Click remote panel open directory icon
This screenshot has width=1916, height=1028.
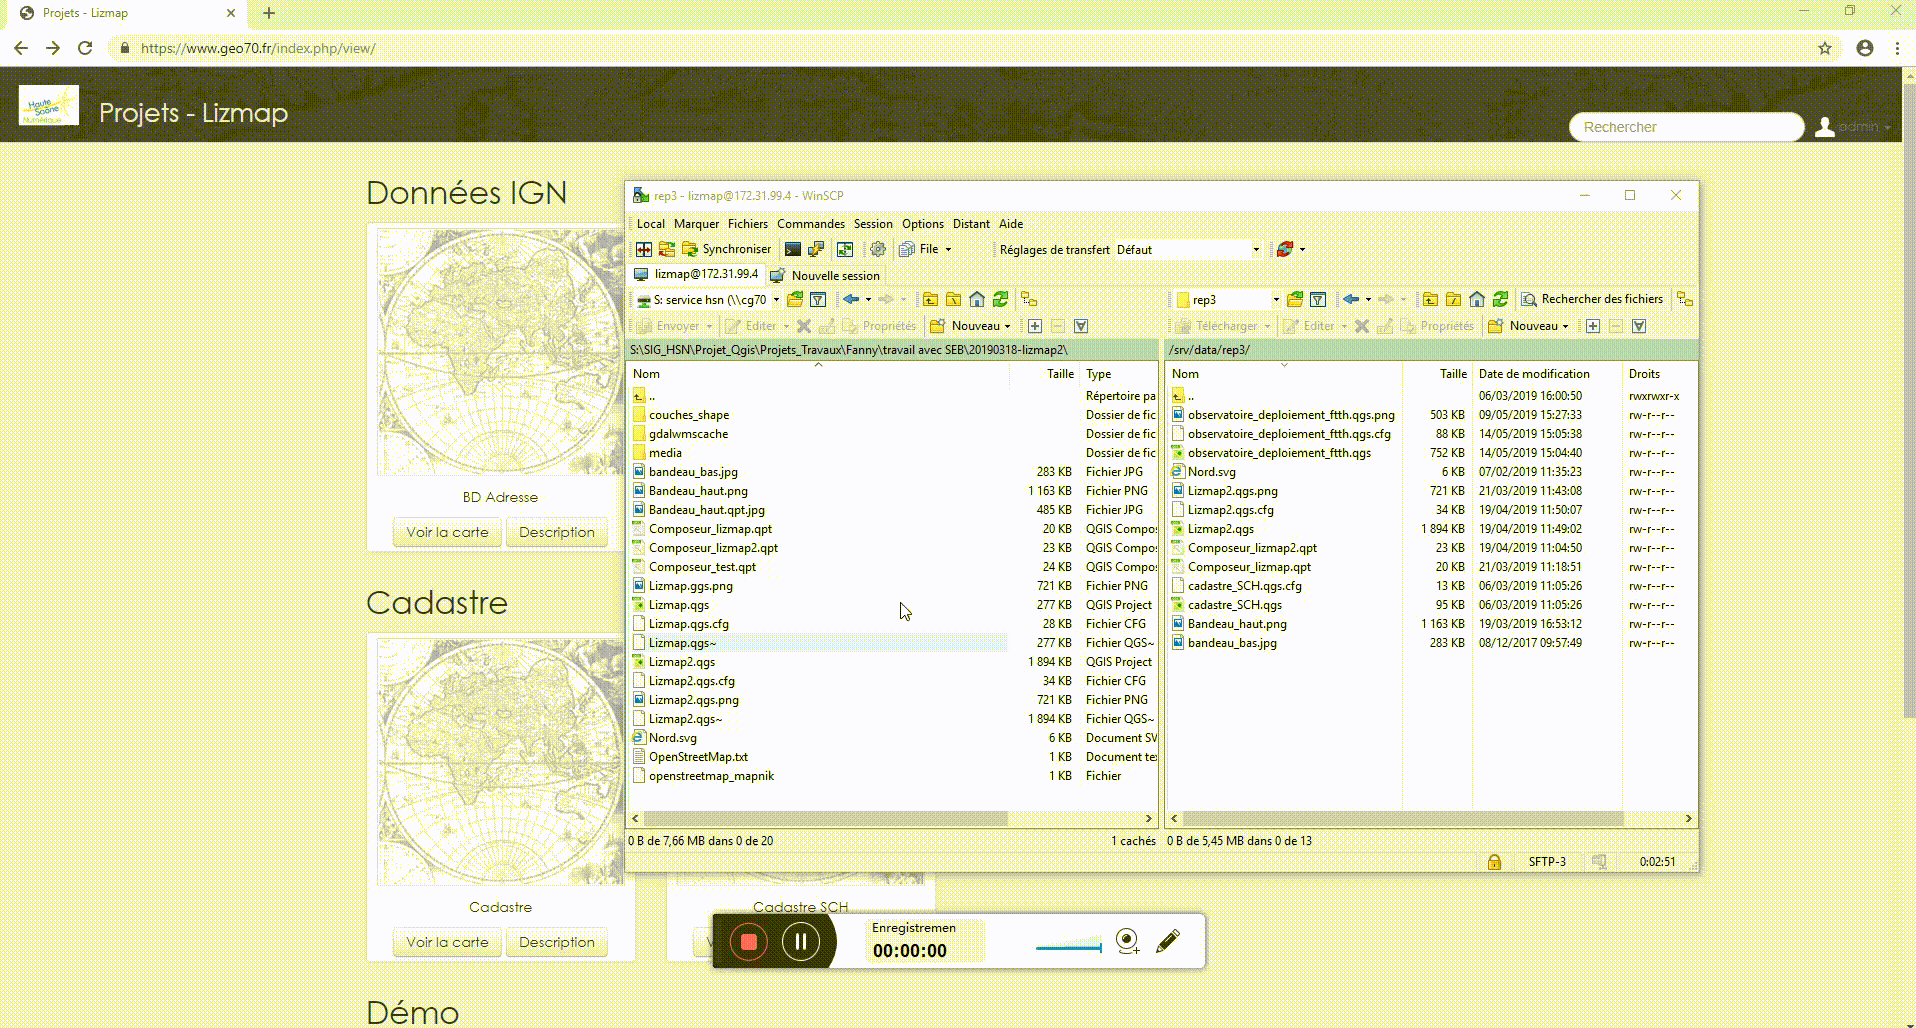click(x=1295, y=299)
